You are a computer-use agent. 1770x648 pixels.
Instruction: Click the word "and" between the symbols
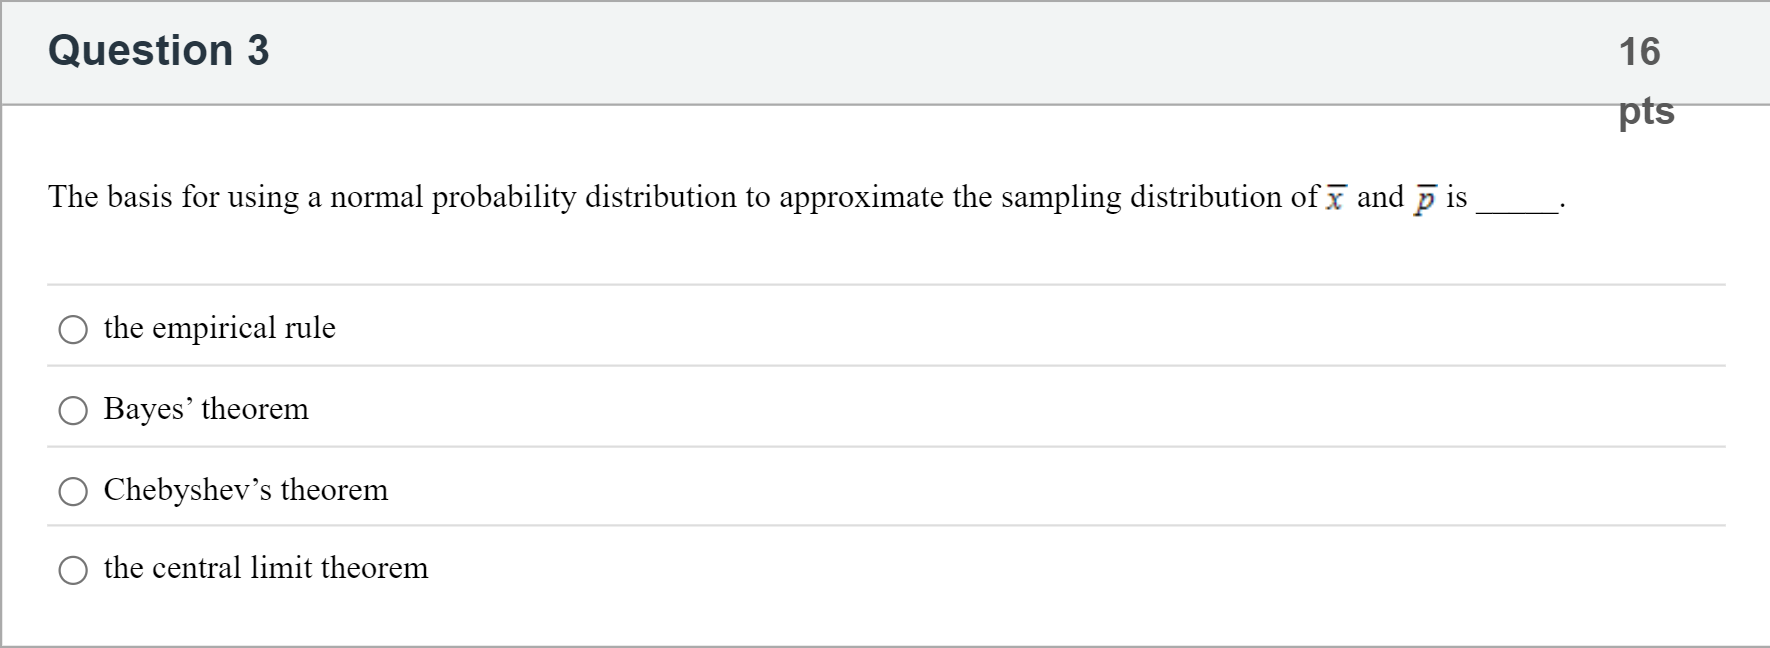coord(1380,197)
